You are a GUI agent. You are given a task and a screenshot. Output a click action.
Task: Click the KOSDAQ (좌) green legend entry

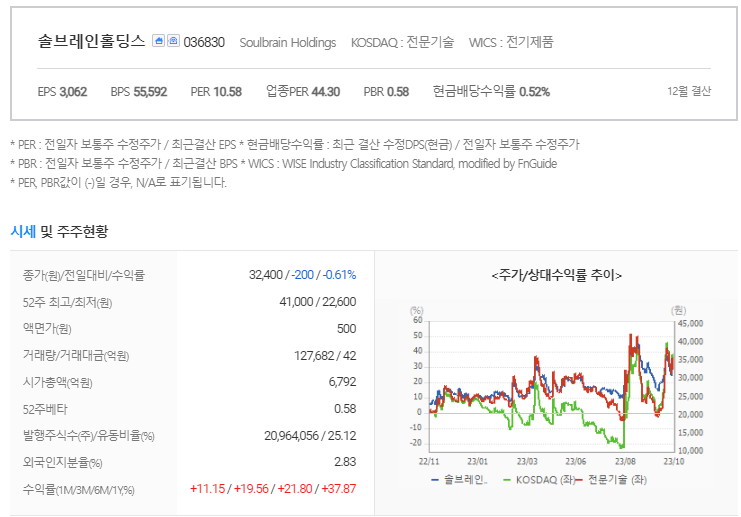(x=539, y=480)
